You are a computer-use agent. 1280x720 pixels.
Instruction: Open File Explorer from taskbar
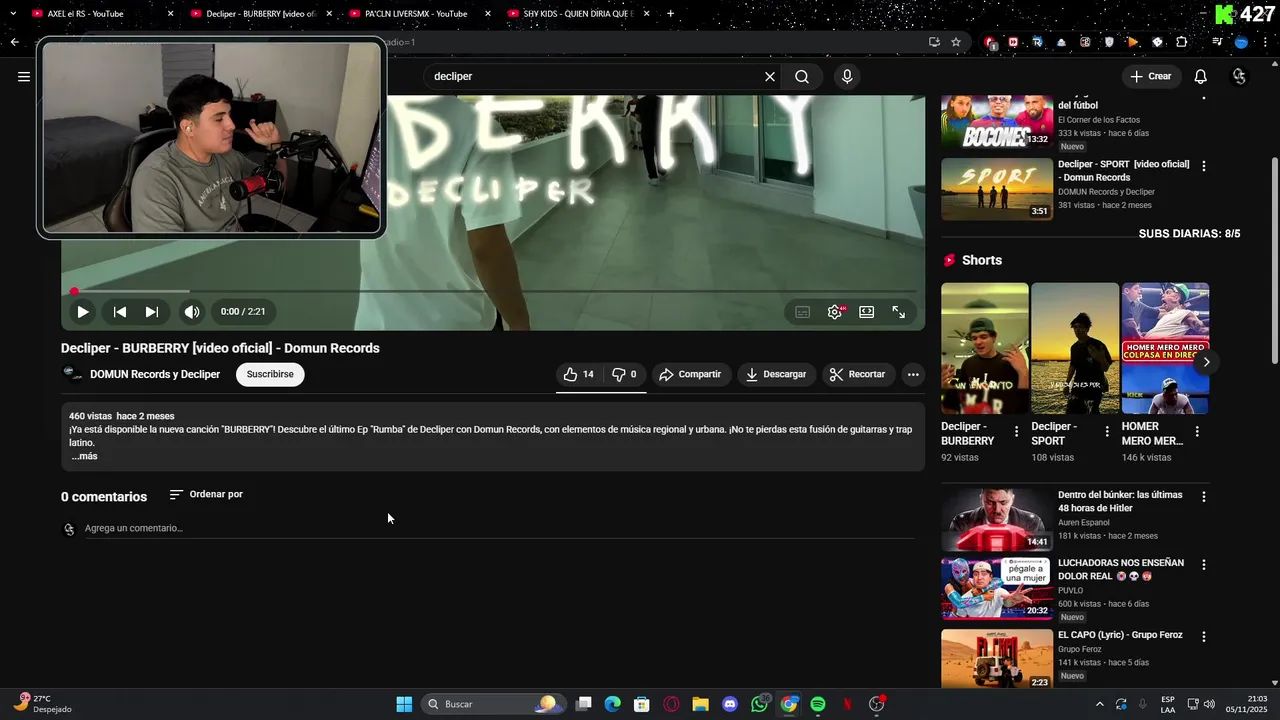tap(700, 704)
